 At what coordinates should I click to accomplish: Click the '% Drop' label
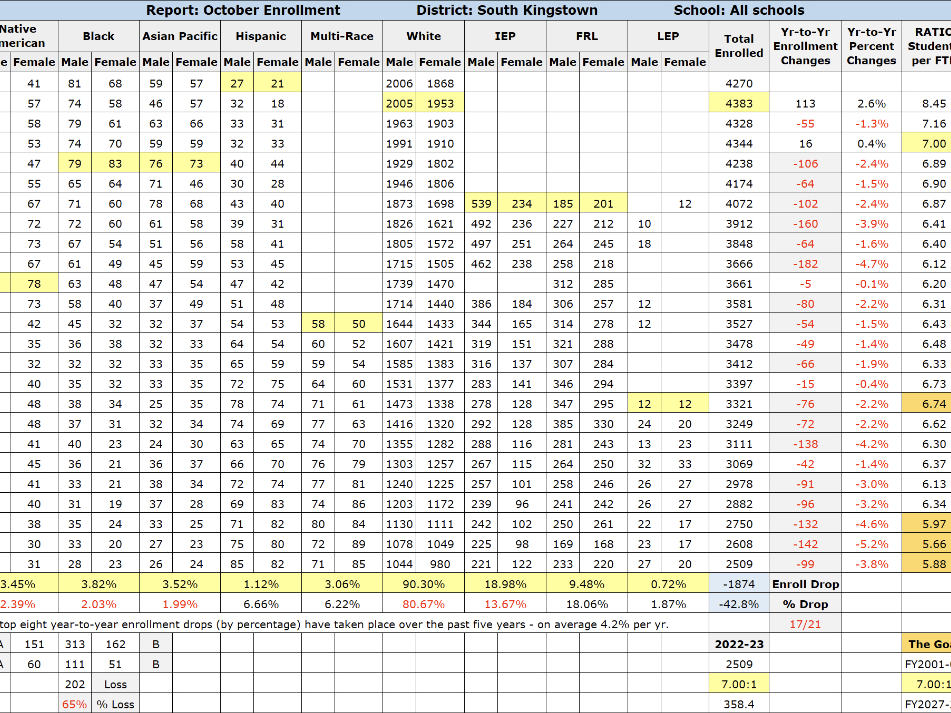[805, 604]
